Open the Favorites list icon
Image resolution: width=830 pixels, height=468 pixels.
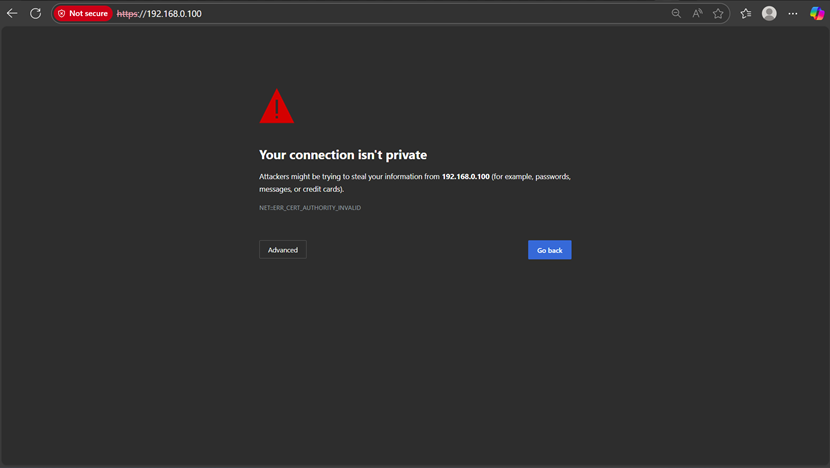tap(746, 13)
